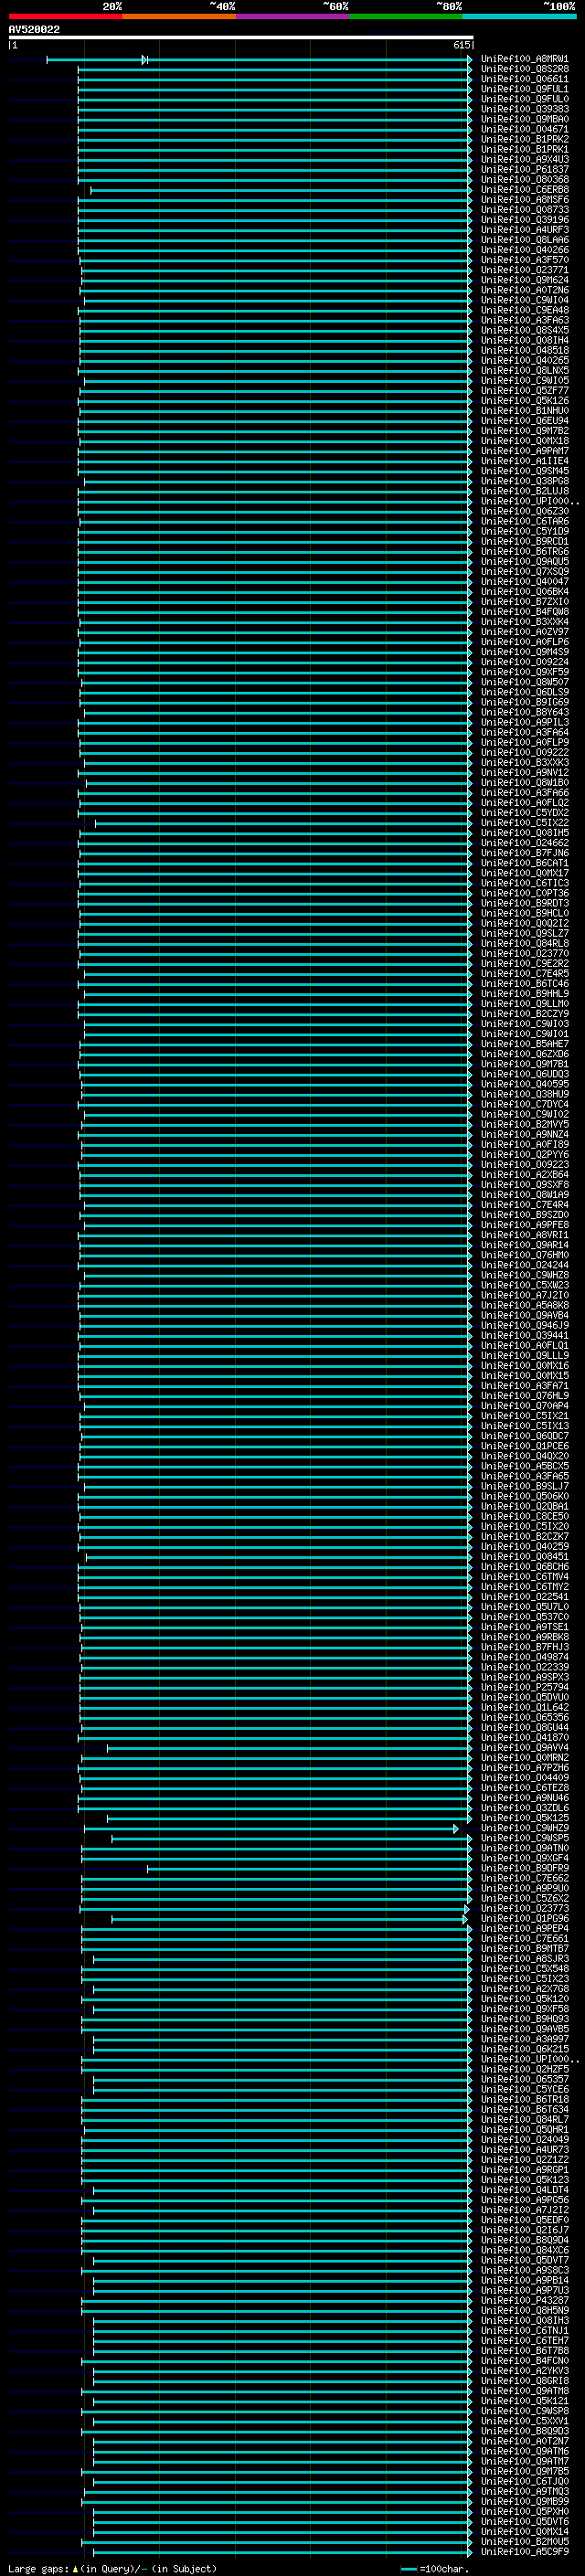Select last hit UniRef100_A5C9F9
The width and height of the screenshot is (585, 2576).
point(524,2551)
